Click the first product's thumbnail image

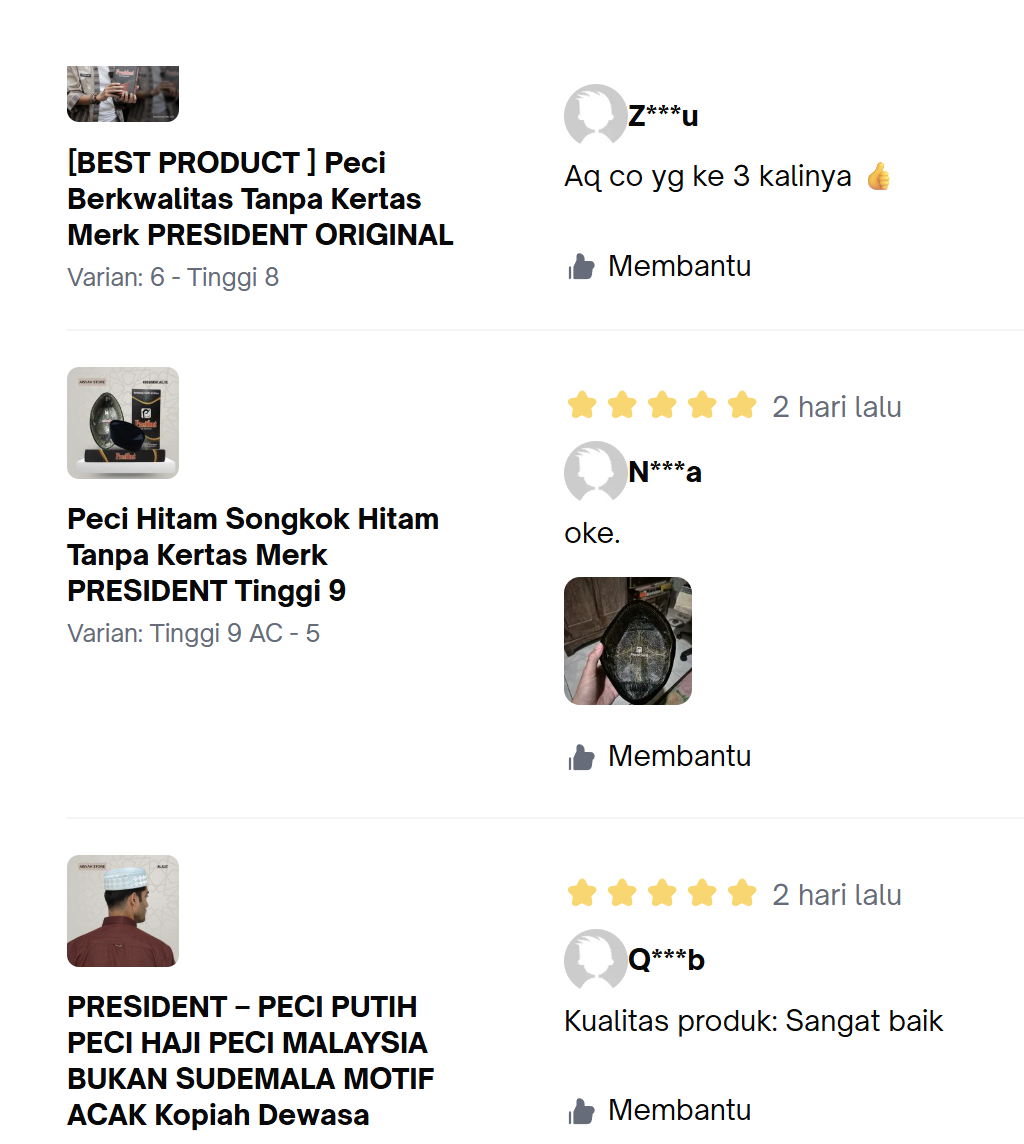coord(122,94)
